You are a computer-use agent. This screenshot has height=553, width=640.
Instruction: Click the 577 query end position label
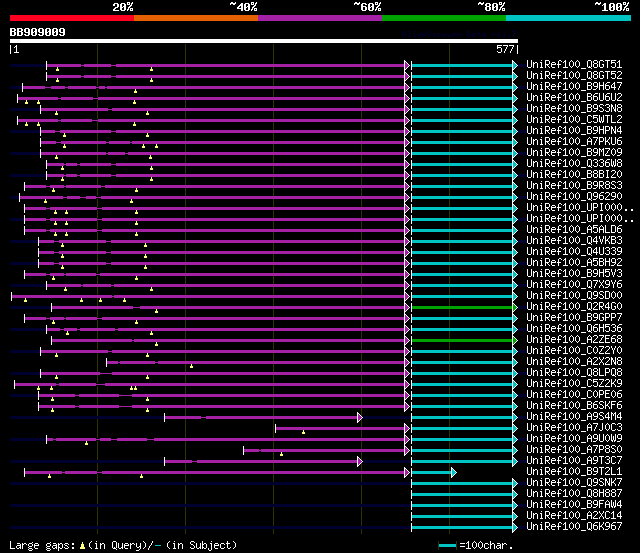[x=505, y=49]
